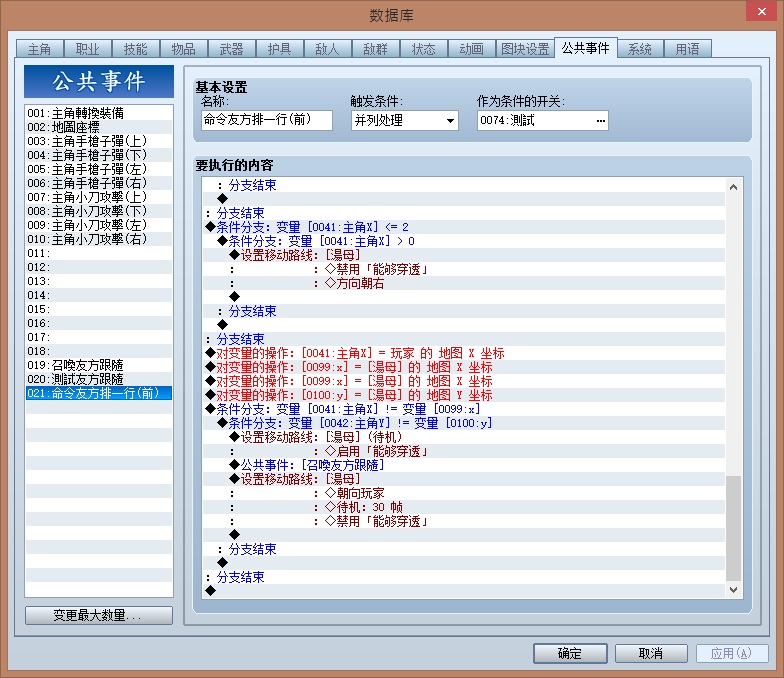Switch to the 动画 tab
The width and height of the screenshot is (784, 678).
pos(472,49)
